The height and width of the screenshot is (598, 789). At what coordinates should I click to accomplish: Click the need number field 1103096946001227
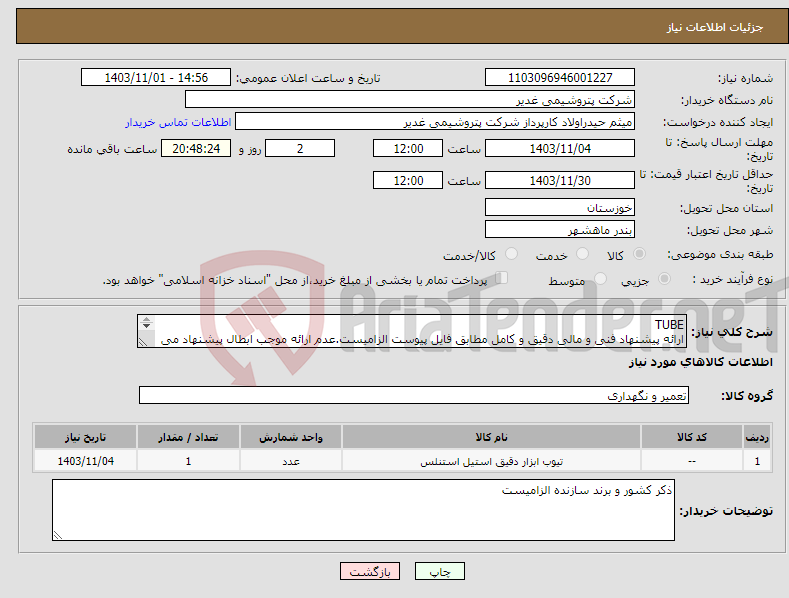560,78
